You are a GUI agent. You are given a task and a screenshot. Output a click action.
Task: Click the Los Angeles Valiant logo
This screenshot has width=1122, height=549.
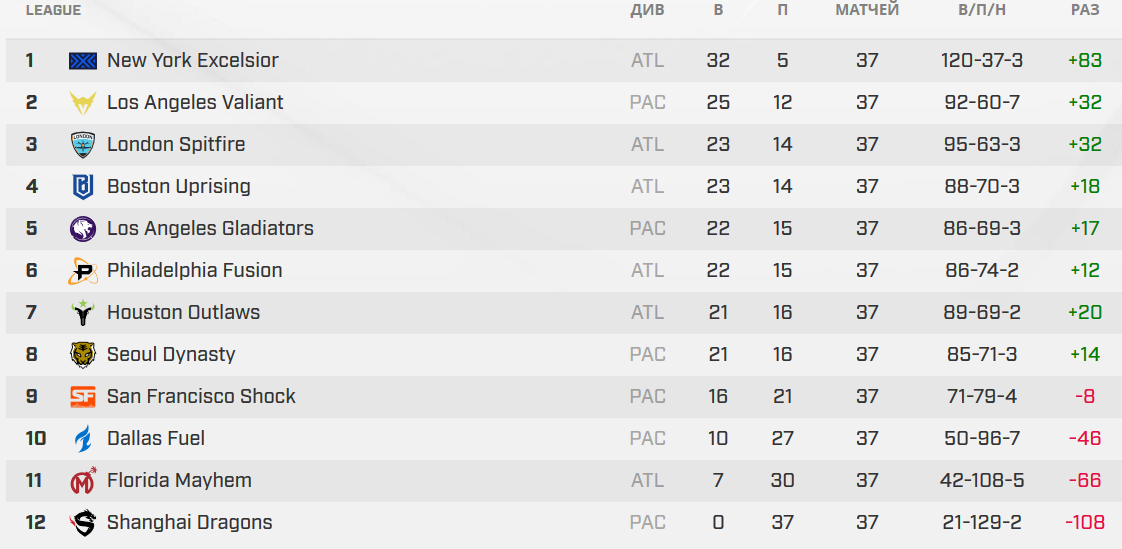pos(82,103)
